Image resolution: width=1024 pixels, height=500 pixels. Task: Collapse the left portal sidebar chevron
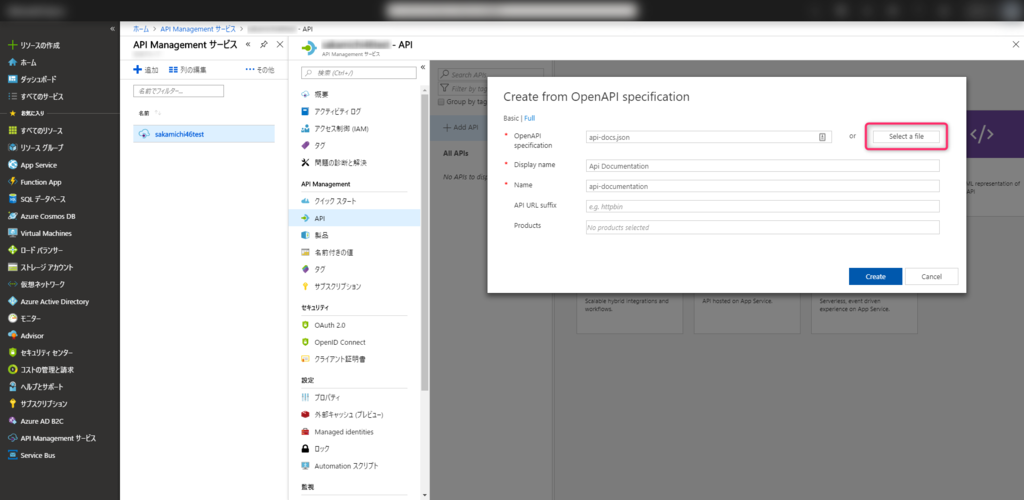(112, 29)
